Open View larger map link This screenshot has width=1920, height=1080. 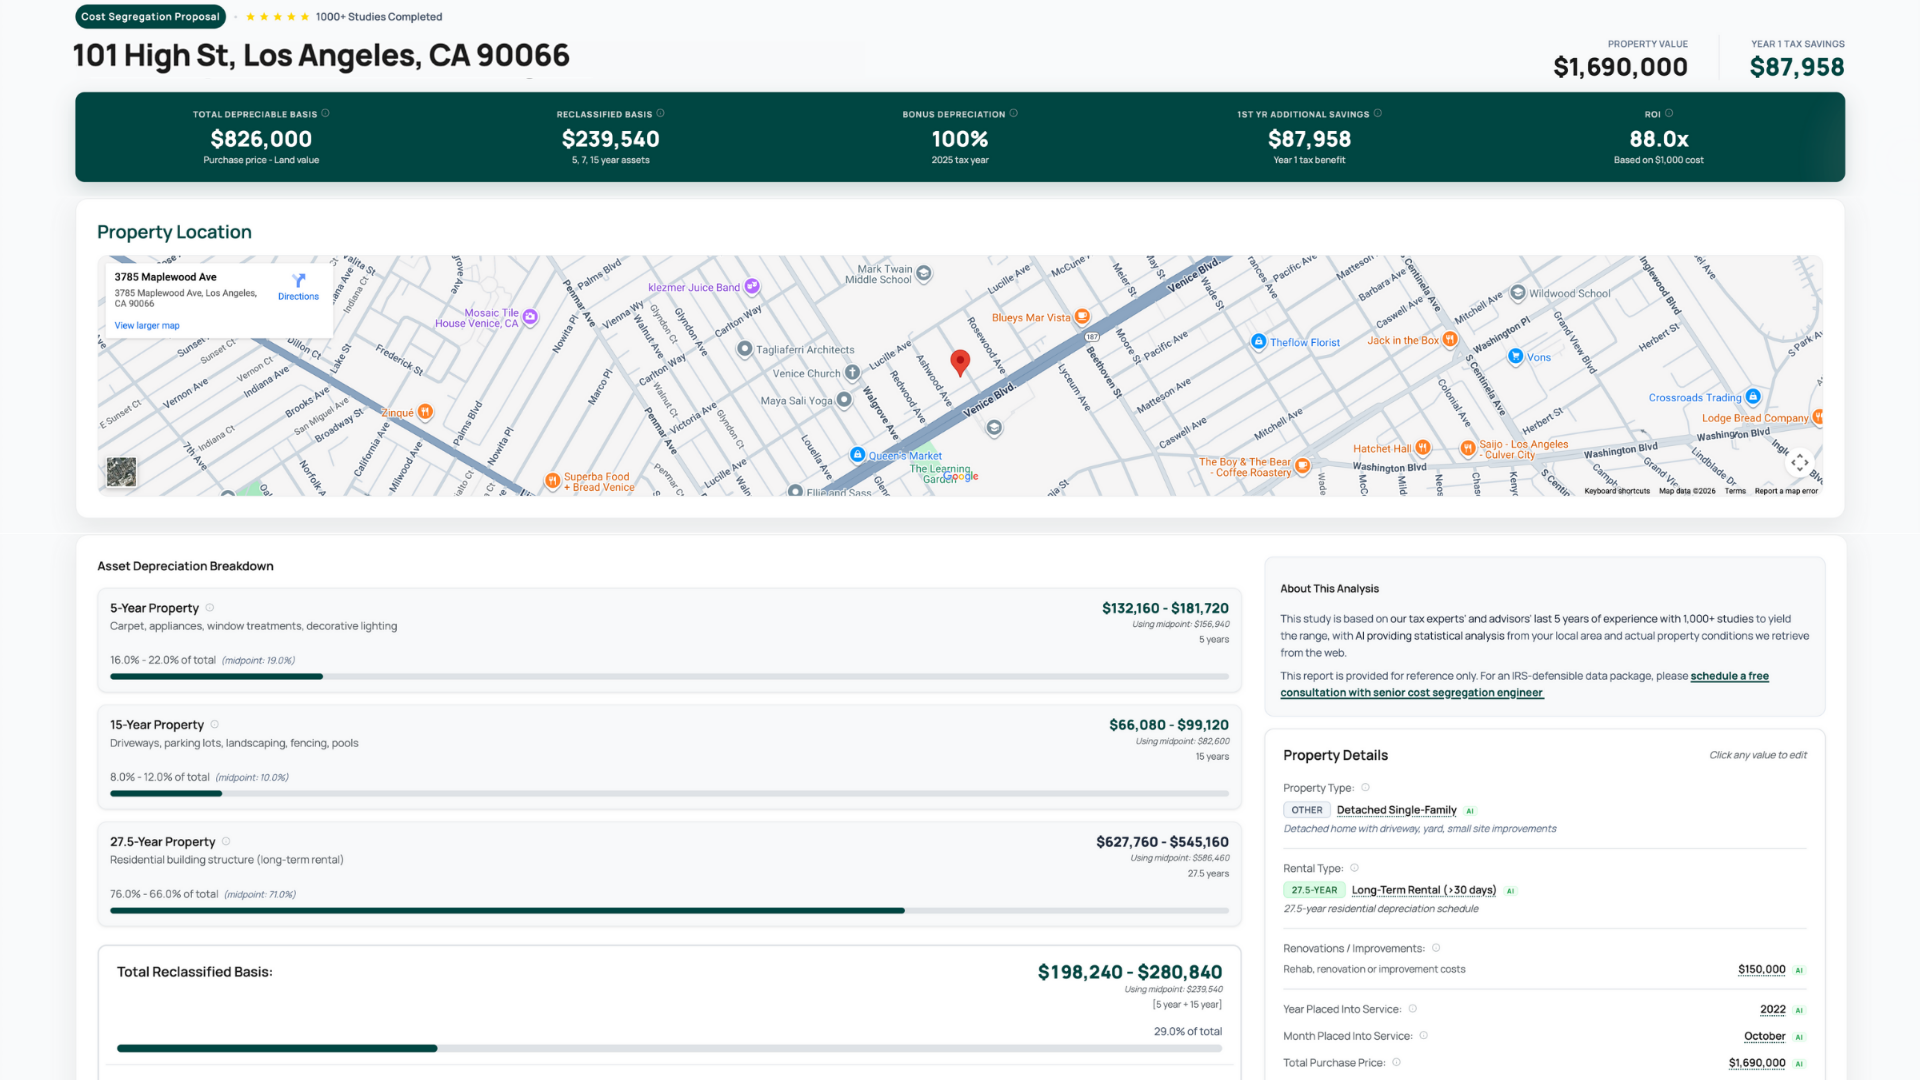coord(147,325)
